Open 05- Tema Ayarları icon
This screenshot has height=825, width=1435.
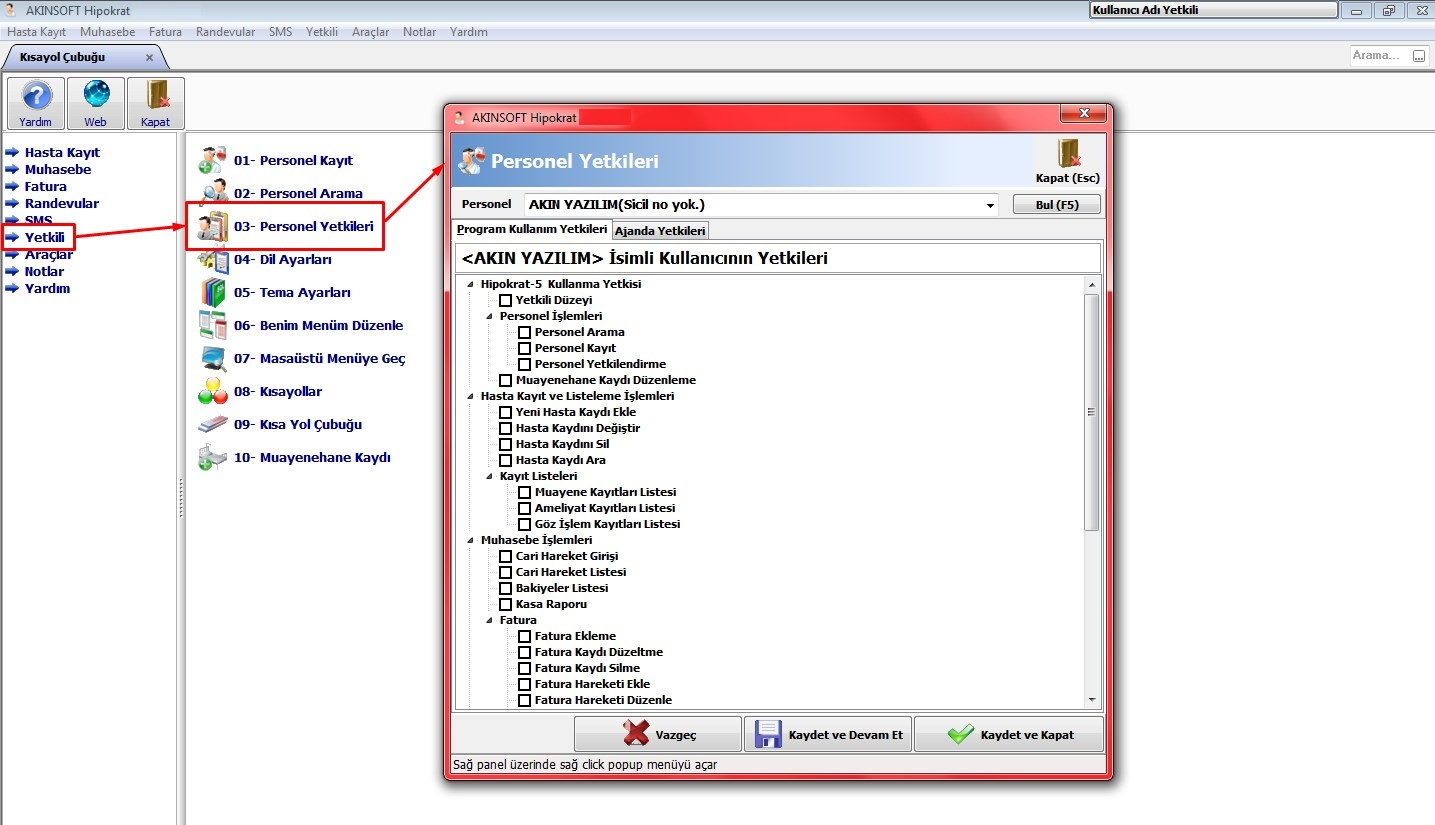[x=213, y=293]
